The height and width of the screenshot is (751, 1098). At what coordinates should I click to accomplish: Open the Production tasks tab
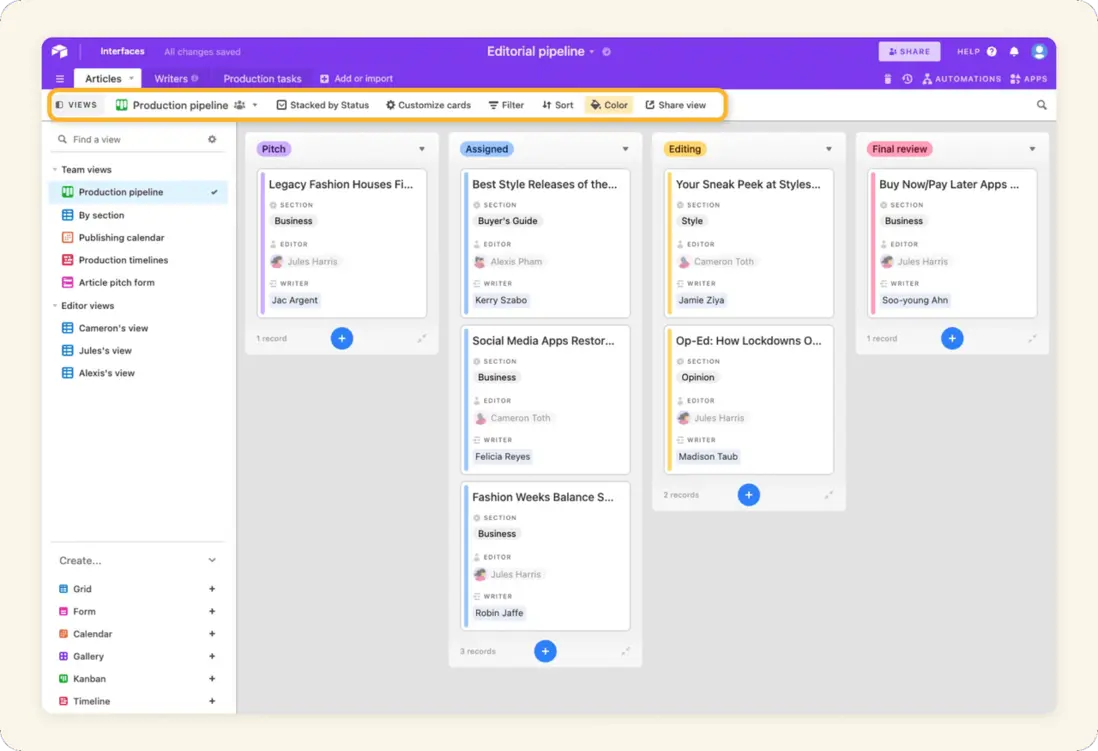click(x=262, y=78)
